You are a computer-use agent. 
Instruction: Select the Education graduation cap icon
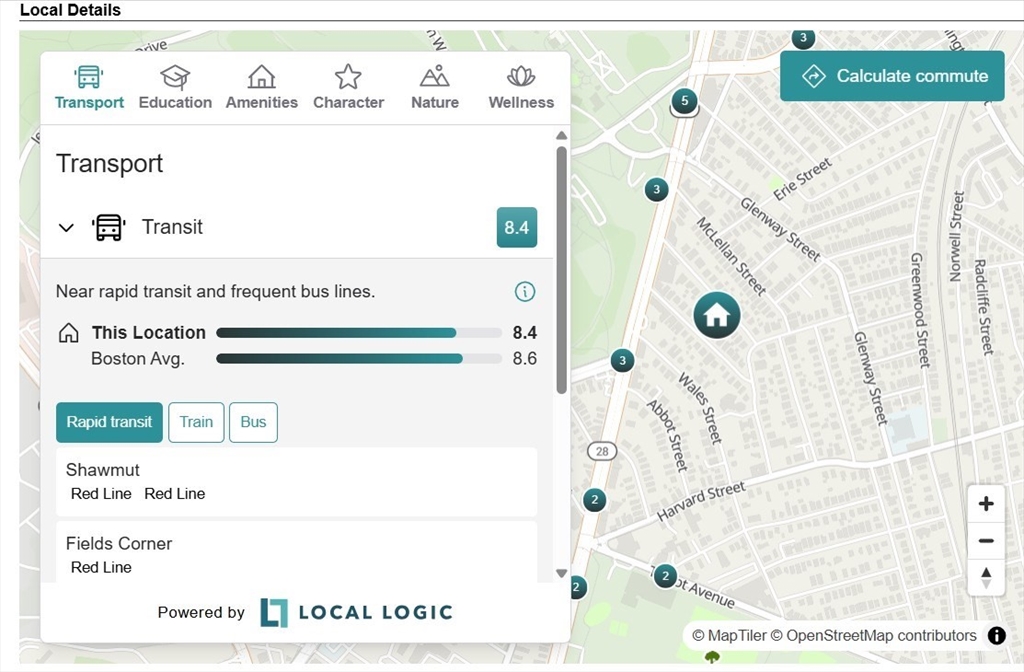coord(175,78)
